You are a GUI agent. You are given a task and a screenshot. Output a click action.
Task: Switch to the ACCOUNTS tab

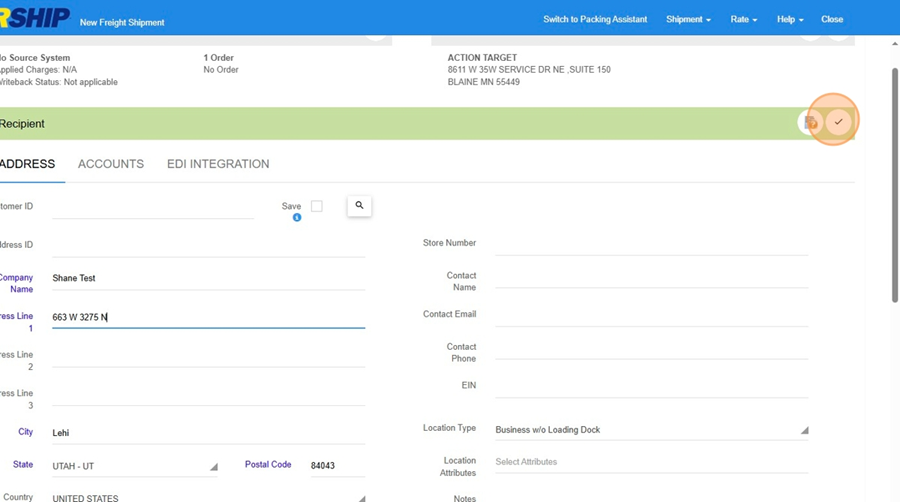click(x=111, y=164)
